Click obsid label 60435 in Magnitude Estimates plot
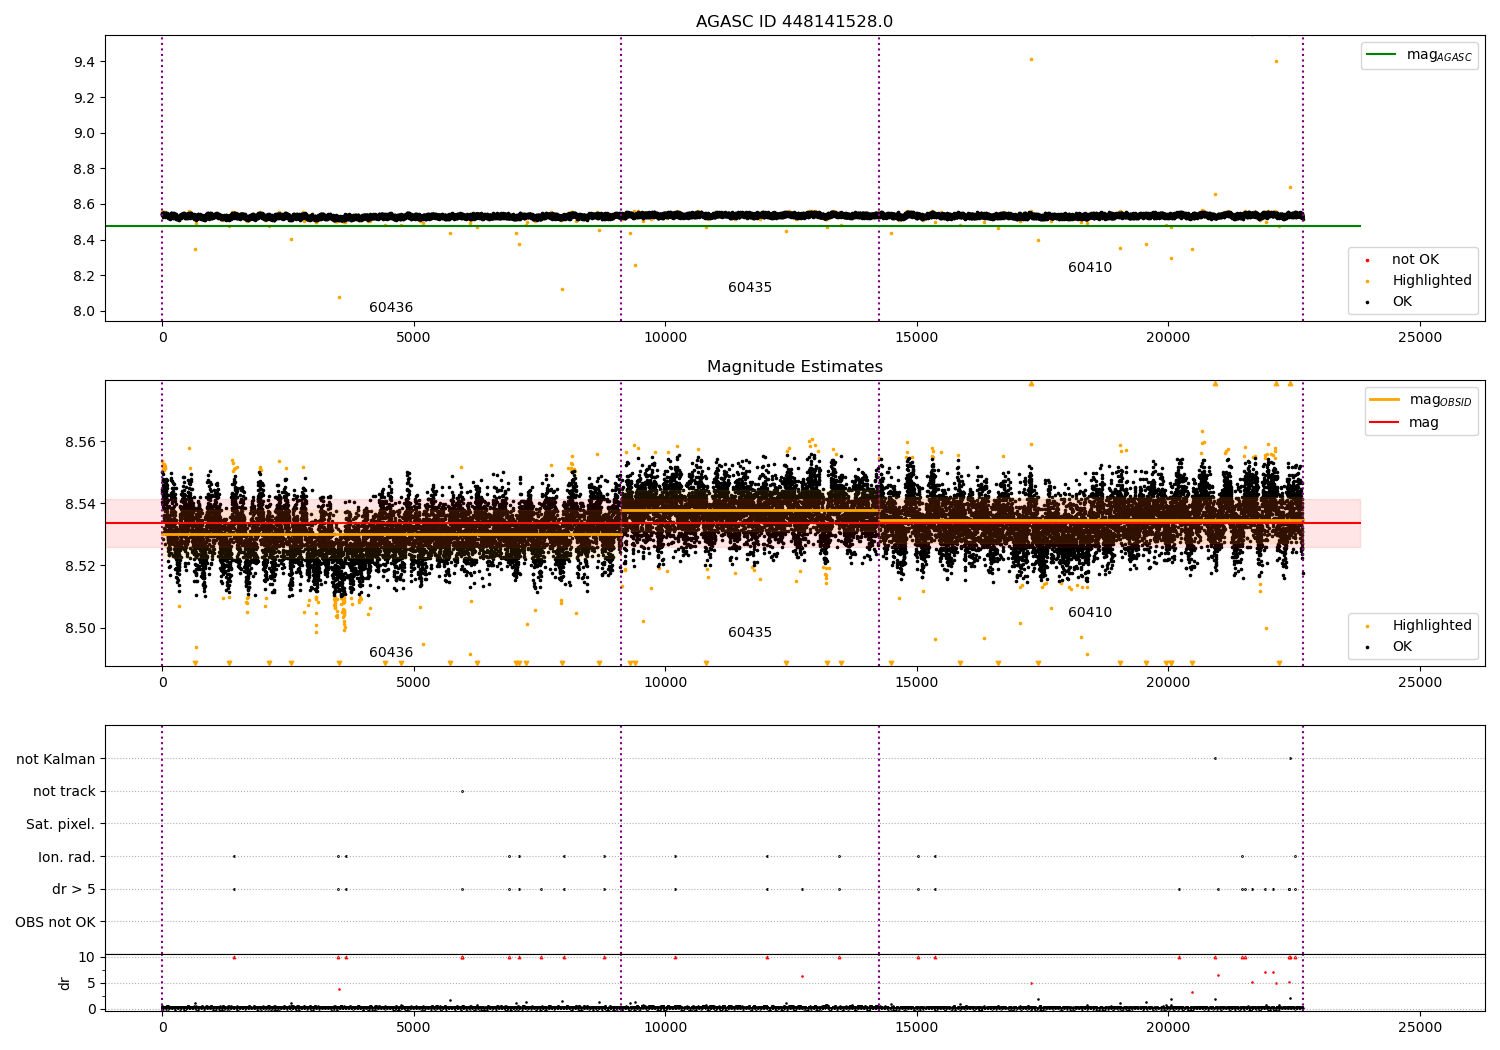 pos(750,633)
